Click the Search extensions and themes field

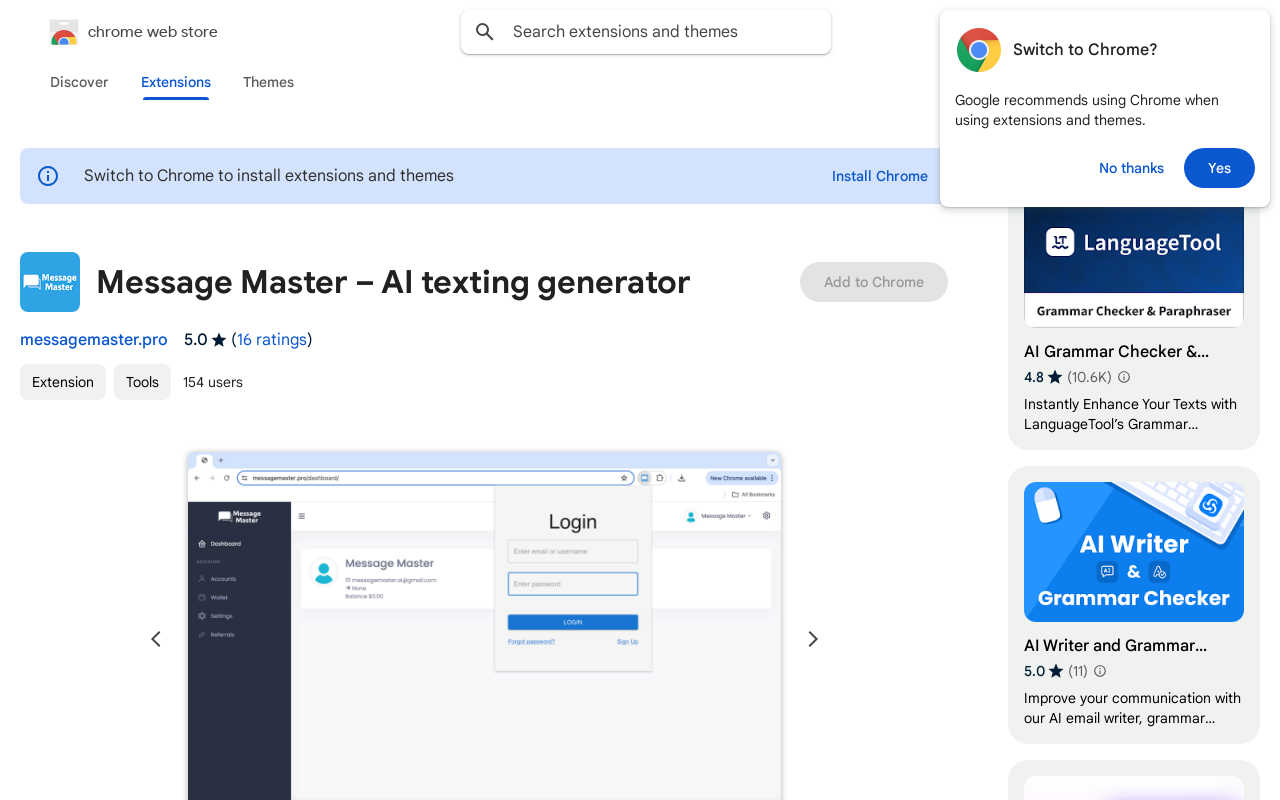660,32
